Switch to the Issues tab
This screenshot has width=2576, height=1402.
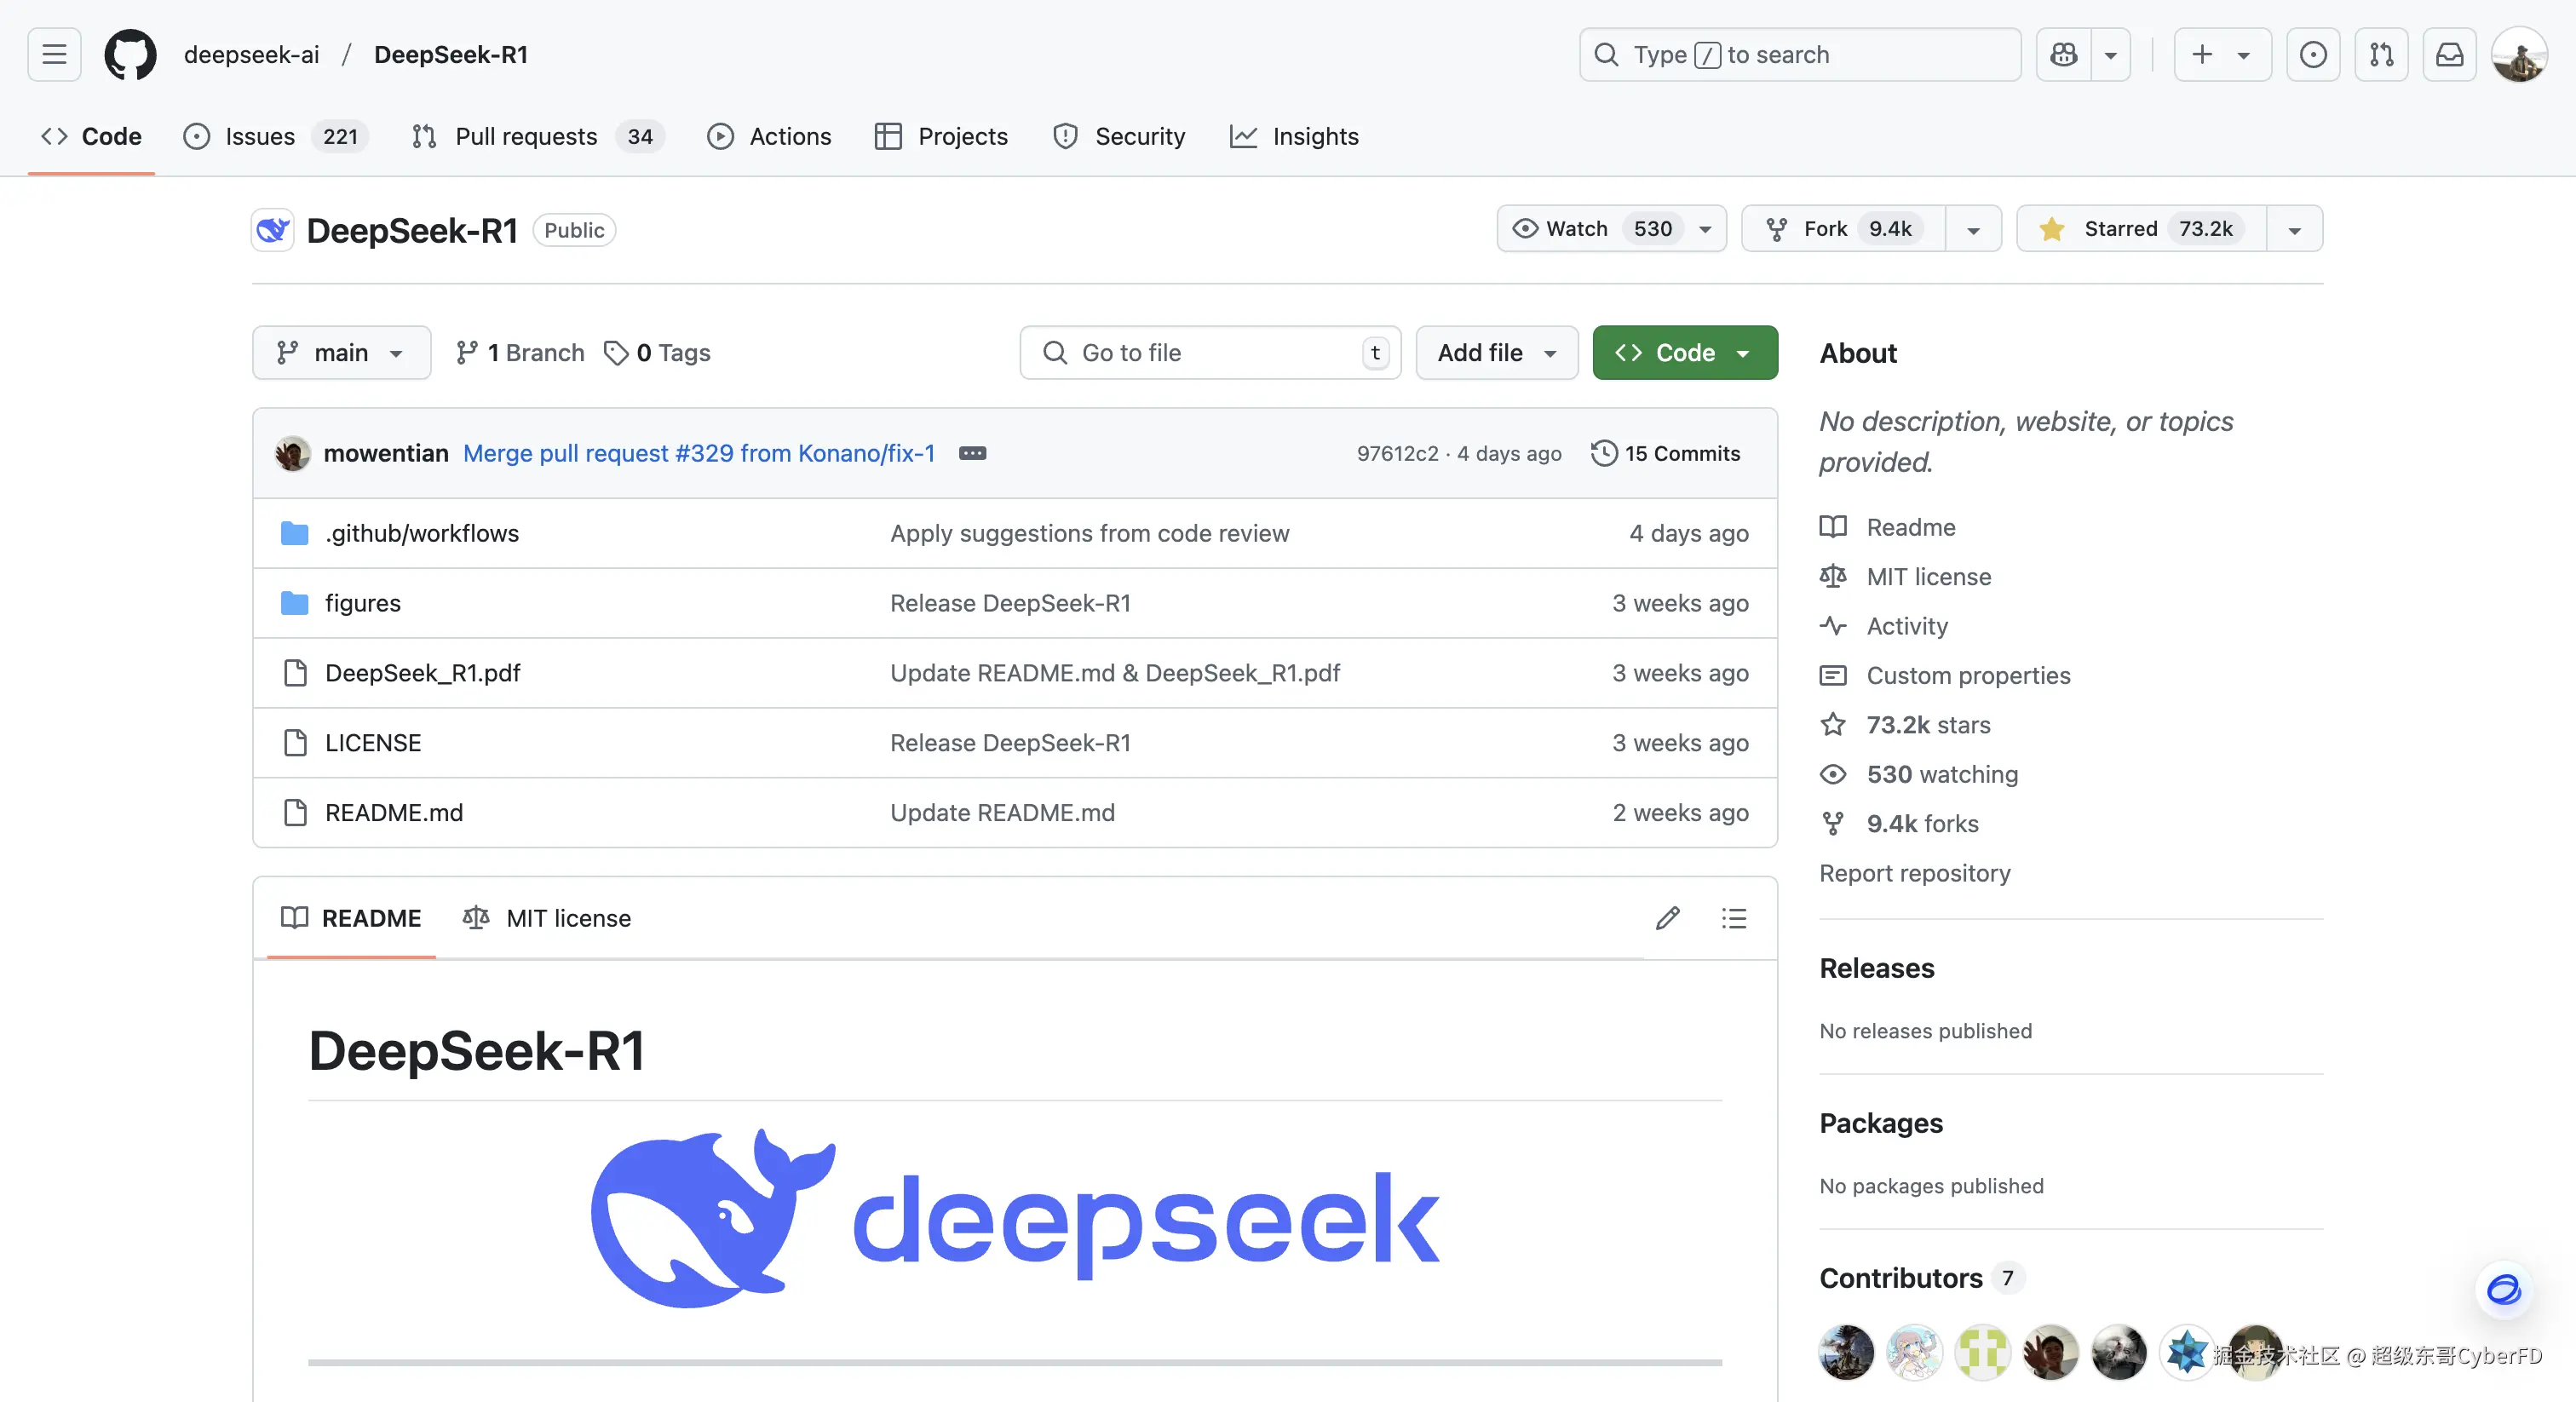click(258, 136)
